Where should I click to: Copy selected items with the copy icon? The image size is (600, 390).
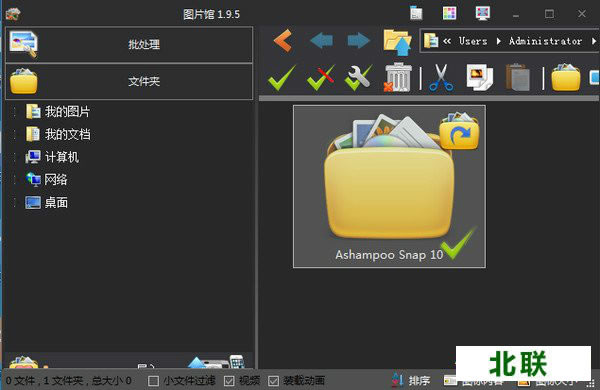pos(479,78)
